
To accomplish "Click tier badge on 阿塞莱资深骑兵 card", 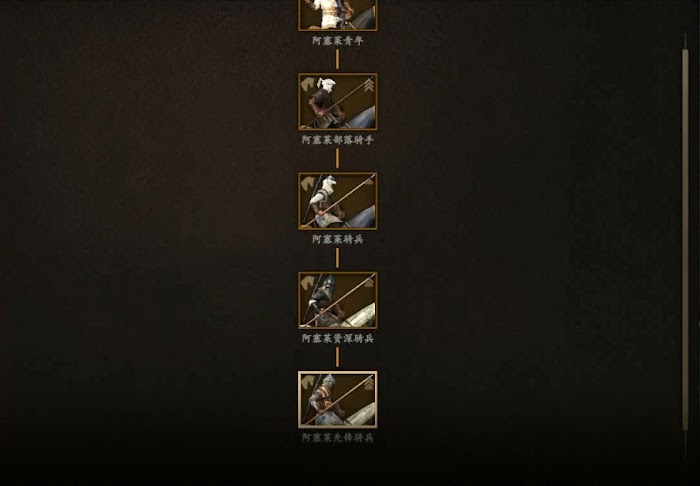I will tap(368, 282).
